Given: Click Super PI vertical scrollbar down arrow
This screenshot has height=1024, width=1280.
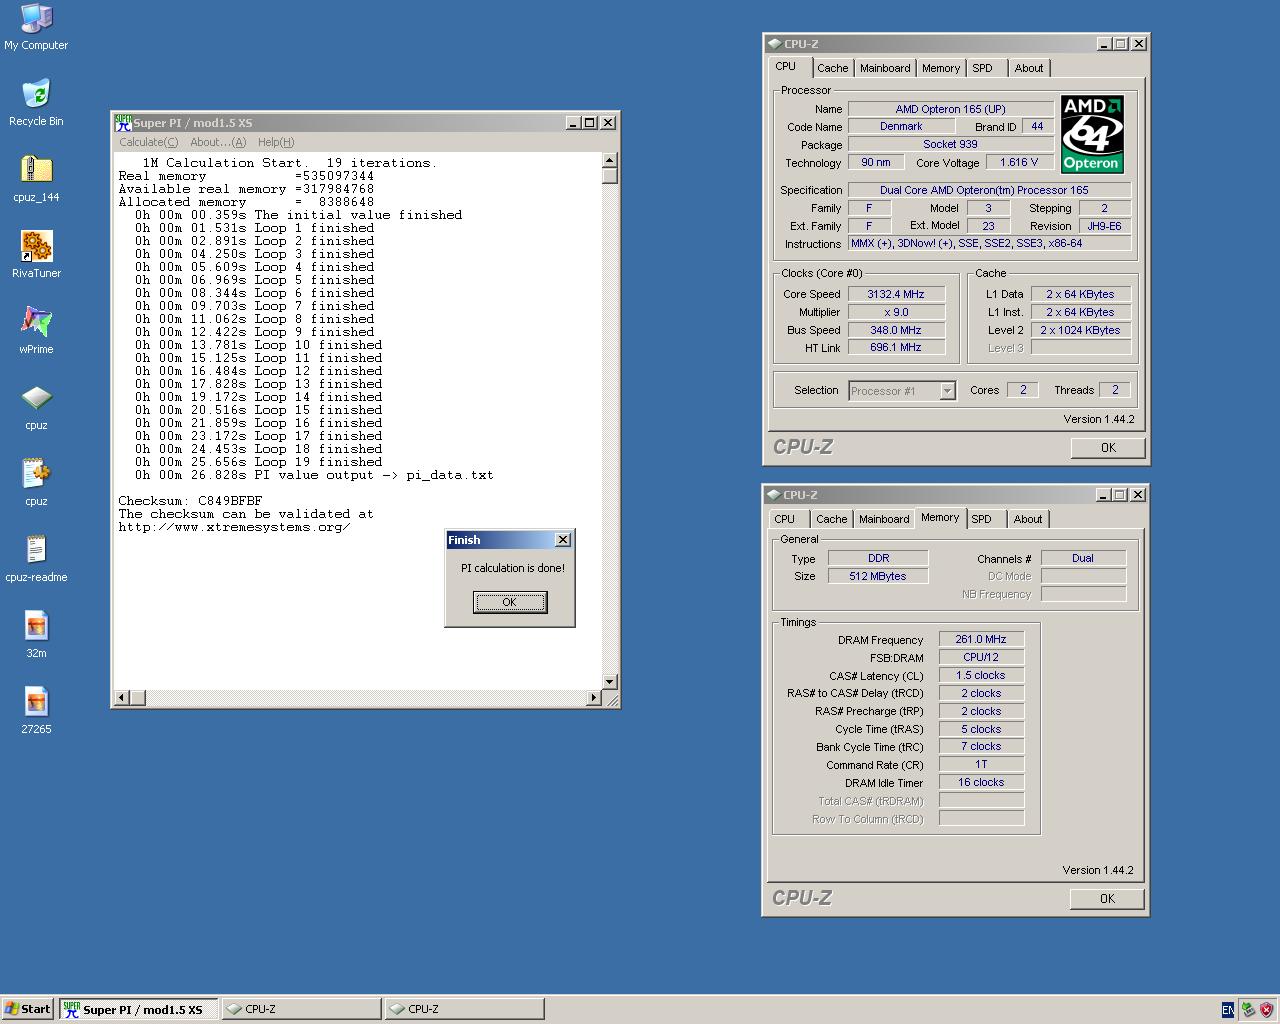Looking at the screenshot, I should [x=609, y=681].
